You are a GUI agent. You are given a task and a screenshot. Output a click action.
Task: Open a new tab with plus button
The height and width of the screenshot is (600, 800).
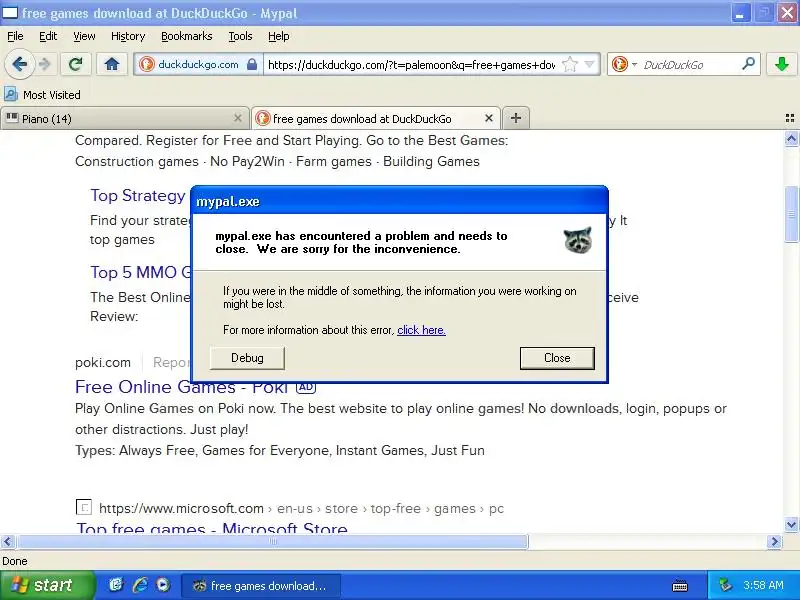coord(516,118)
